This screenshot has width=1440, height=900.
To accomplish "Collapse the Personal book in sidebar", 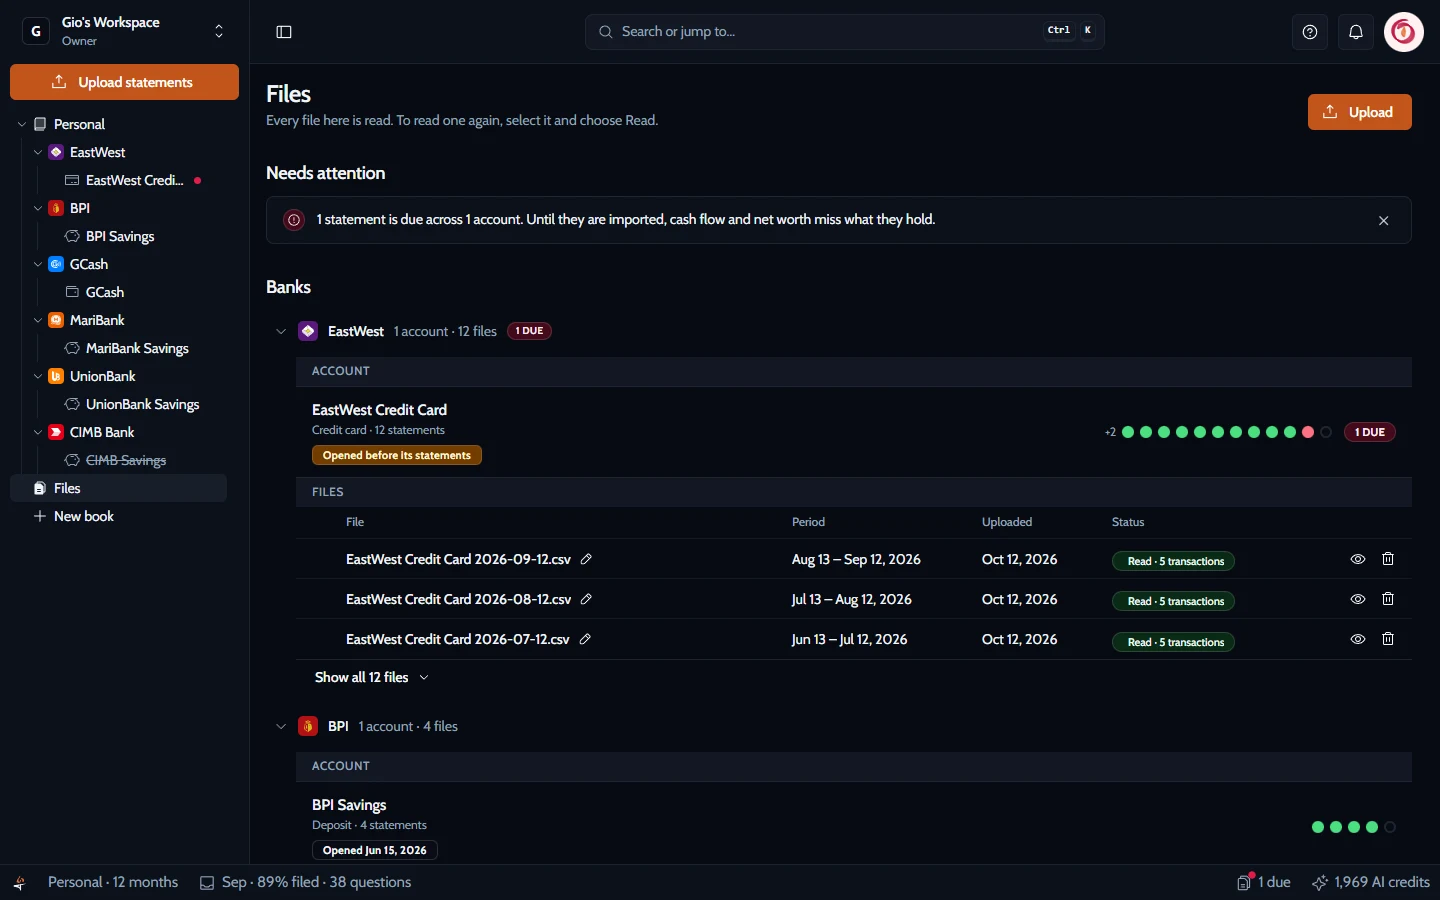I will [x=22, y=124].
